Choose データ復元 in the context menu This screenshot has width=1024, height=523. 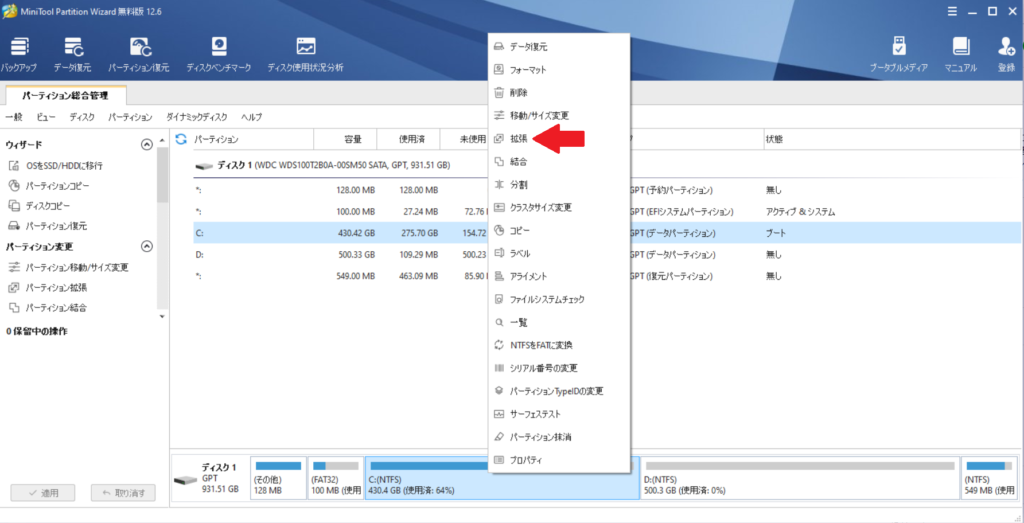558,47
